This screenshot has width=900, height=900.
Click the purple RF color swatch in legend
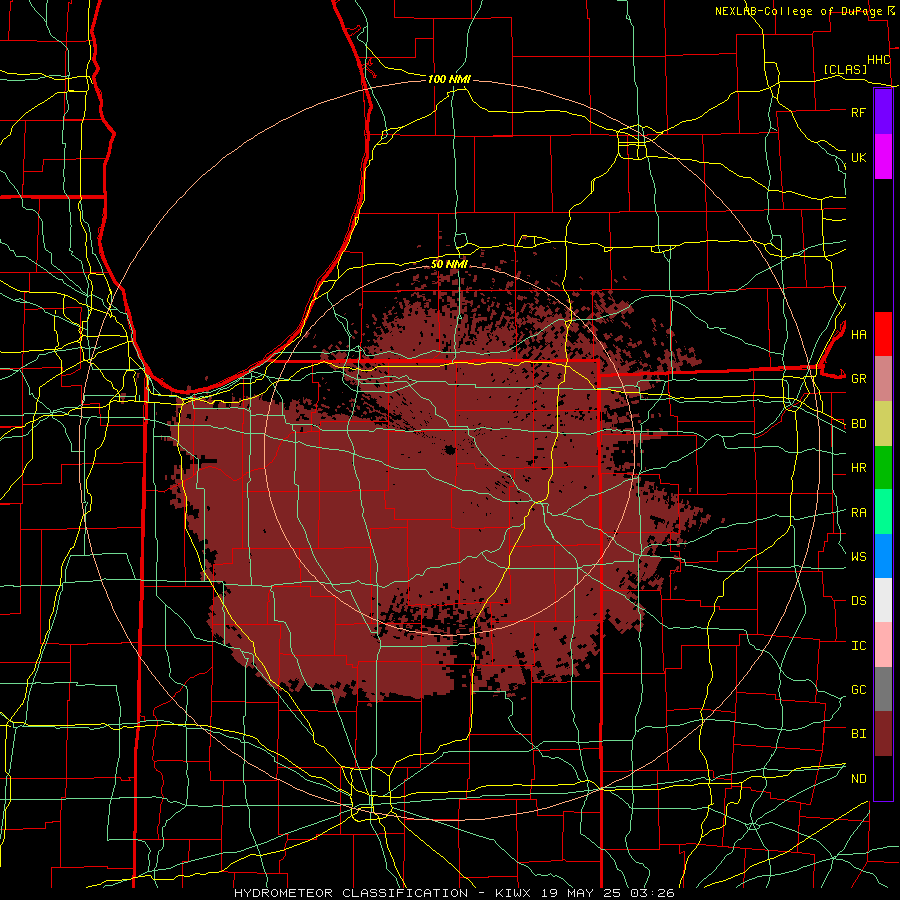pyautogui.click(x=883, y=112)
